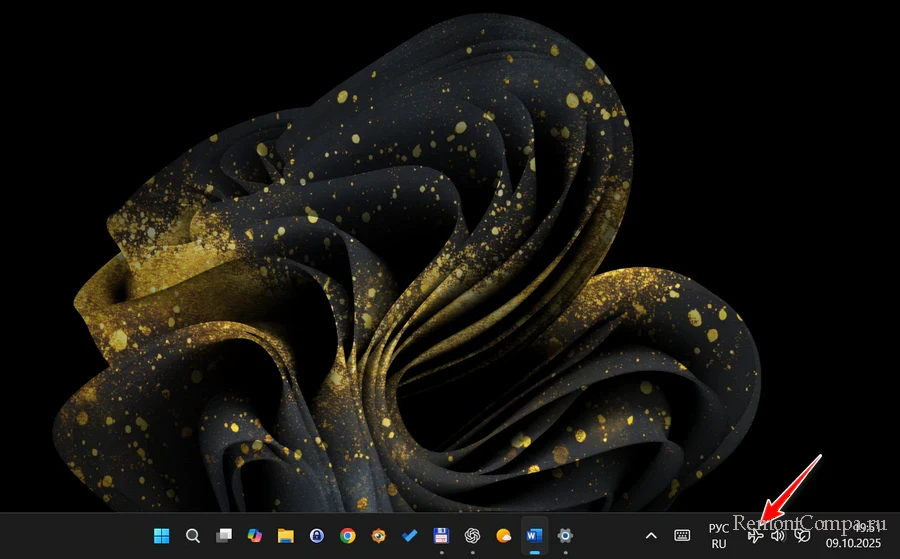
Task: Switch to the floppy disk app
Action: pyautogui.click(x=441, y=535)
